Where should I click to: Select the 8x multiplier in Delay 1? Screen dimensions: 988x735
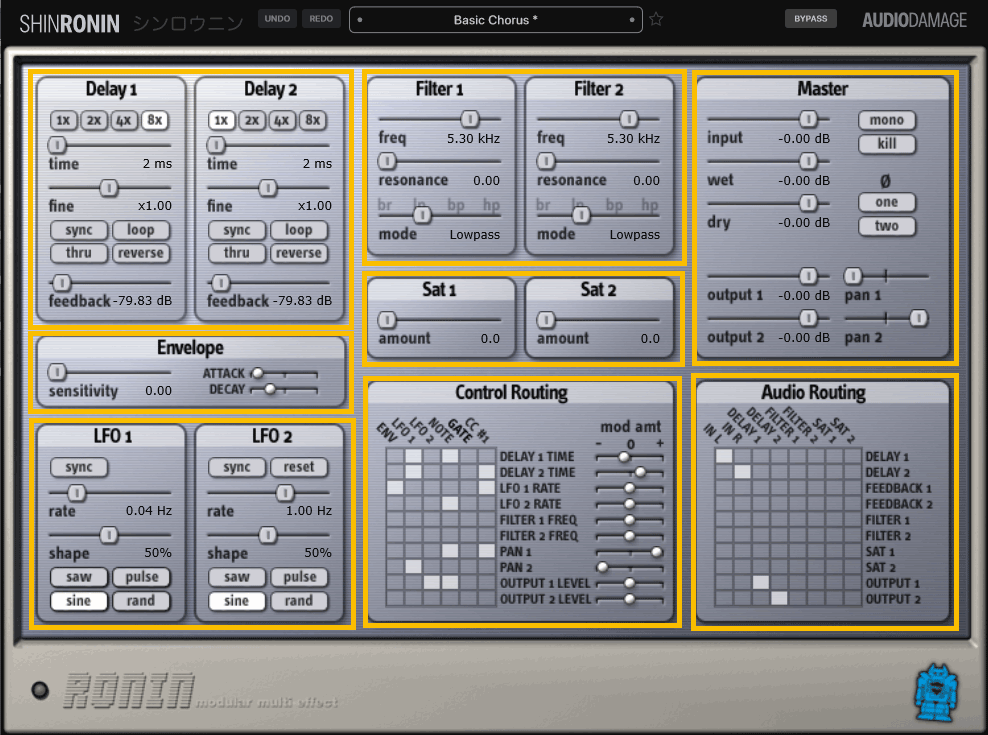coord(155,120)
